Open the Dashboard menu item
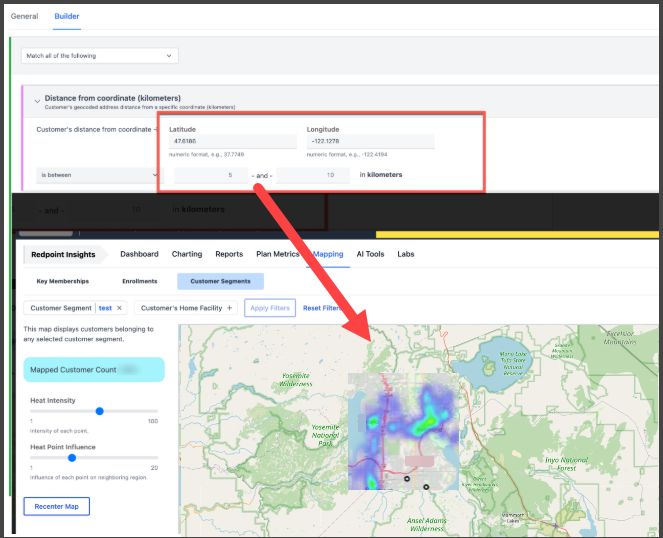This screenshot has width=663, height=538. pos(139,254)
